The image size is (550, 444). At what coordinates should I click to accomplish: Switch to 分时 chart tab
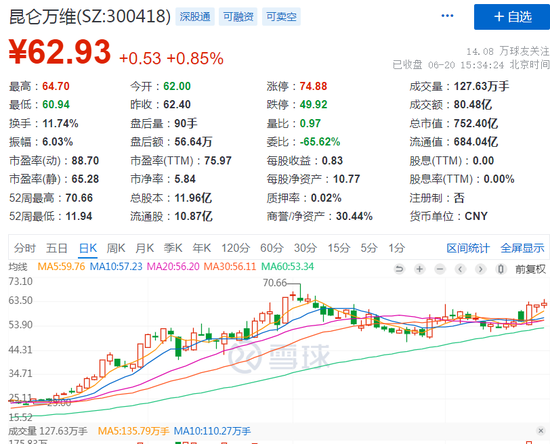tap(25, 248)
